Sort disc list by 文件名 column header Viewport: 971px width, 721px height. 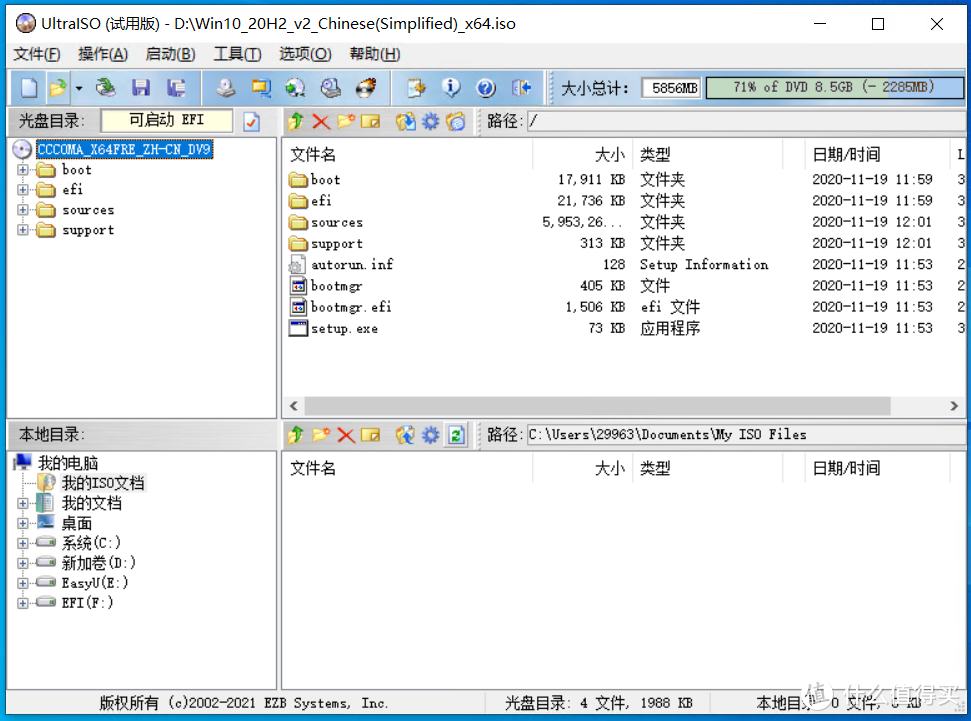(x=407, y=154)
